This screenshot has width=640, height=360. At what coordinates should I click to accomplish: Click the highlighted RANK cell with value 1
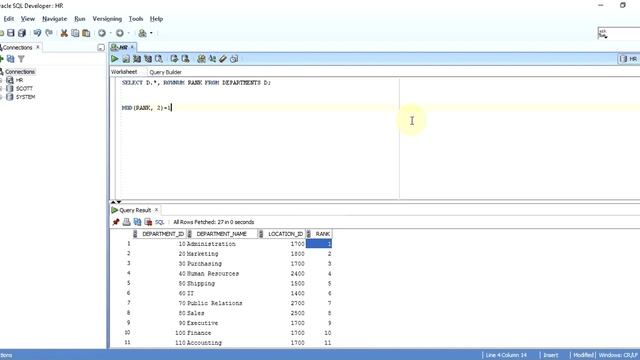(319, 244)
